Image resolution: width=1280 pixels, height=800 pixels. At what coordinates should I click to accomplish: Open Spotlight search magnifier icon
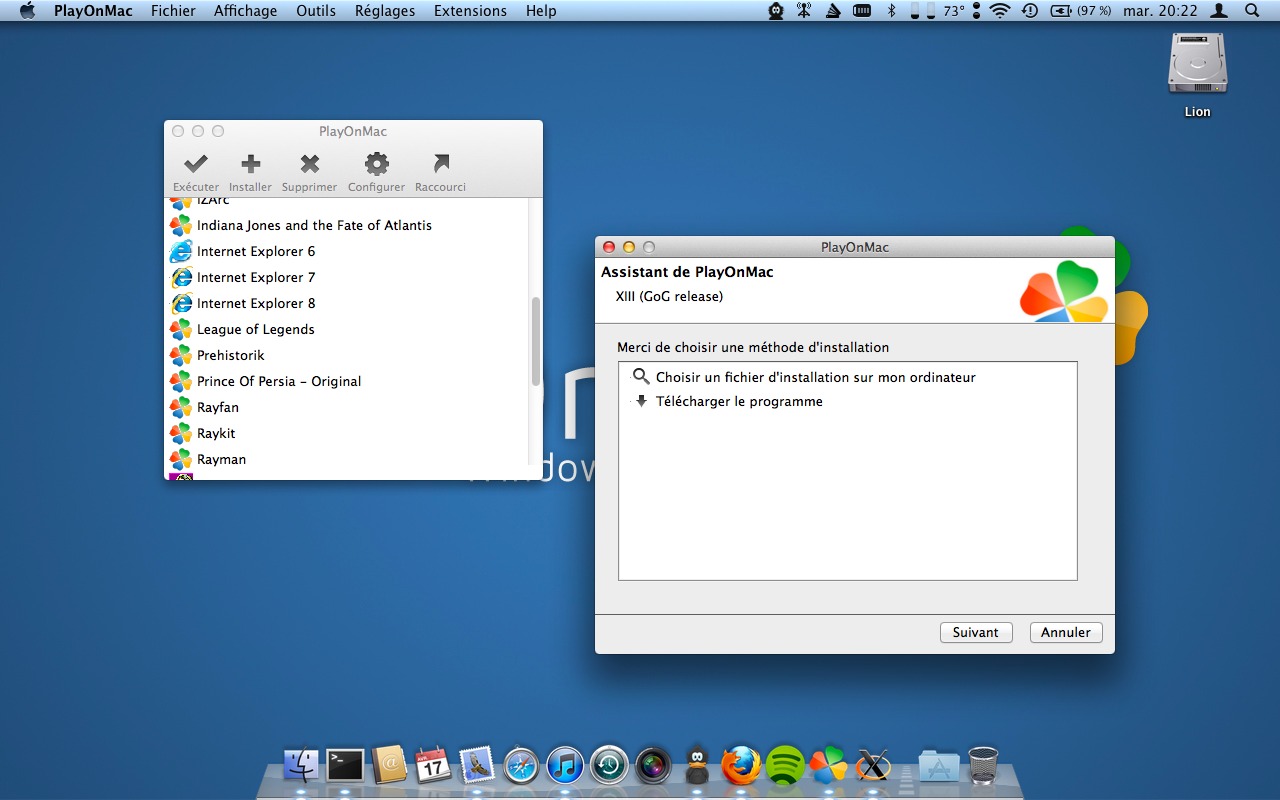(x=1252, y=11)
